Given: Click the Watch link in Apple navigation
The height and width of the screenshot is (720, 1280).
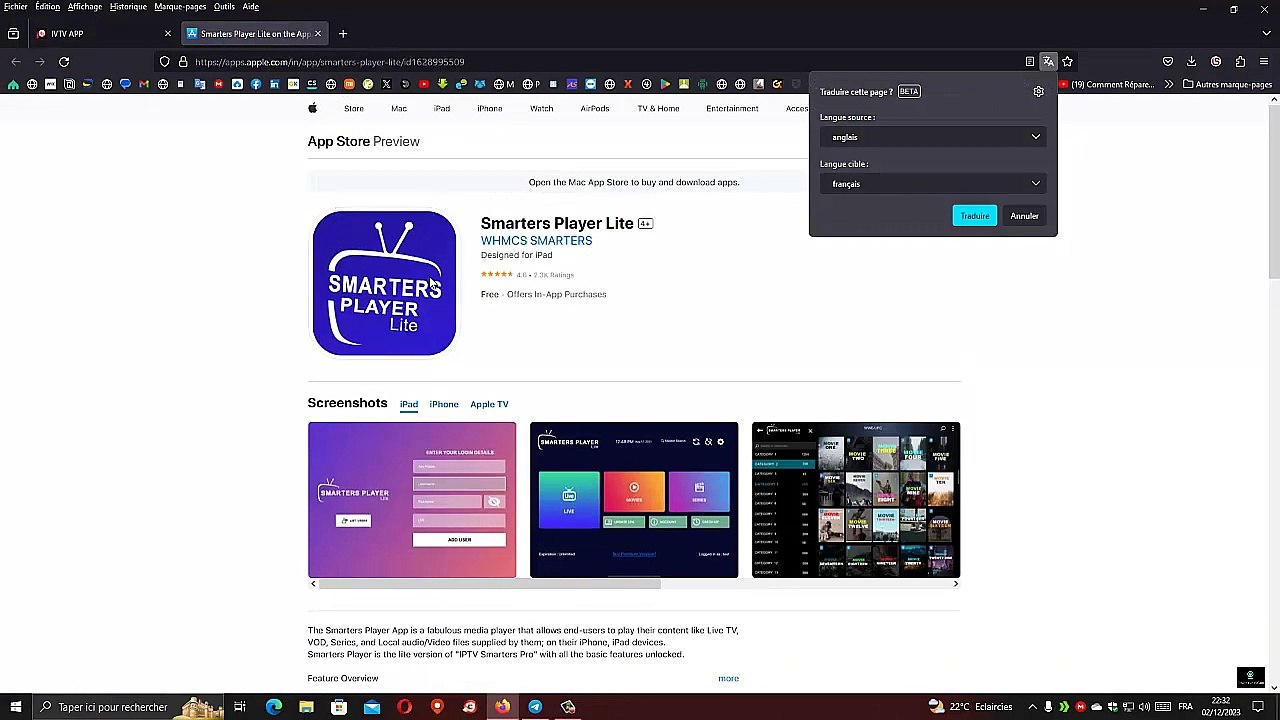Looking at the screenshot, I should coord(541,108).
